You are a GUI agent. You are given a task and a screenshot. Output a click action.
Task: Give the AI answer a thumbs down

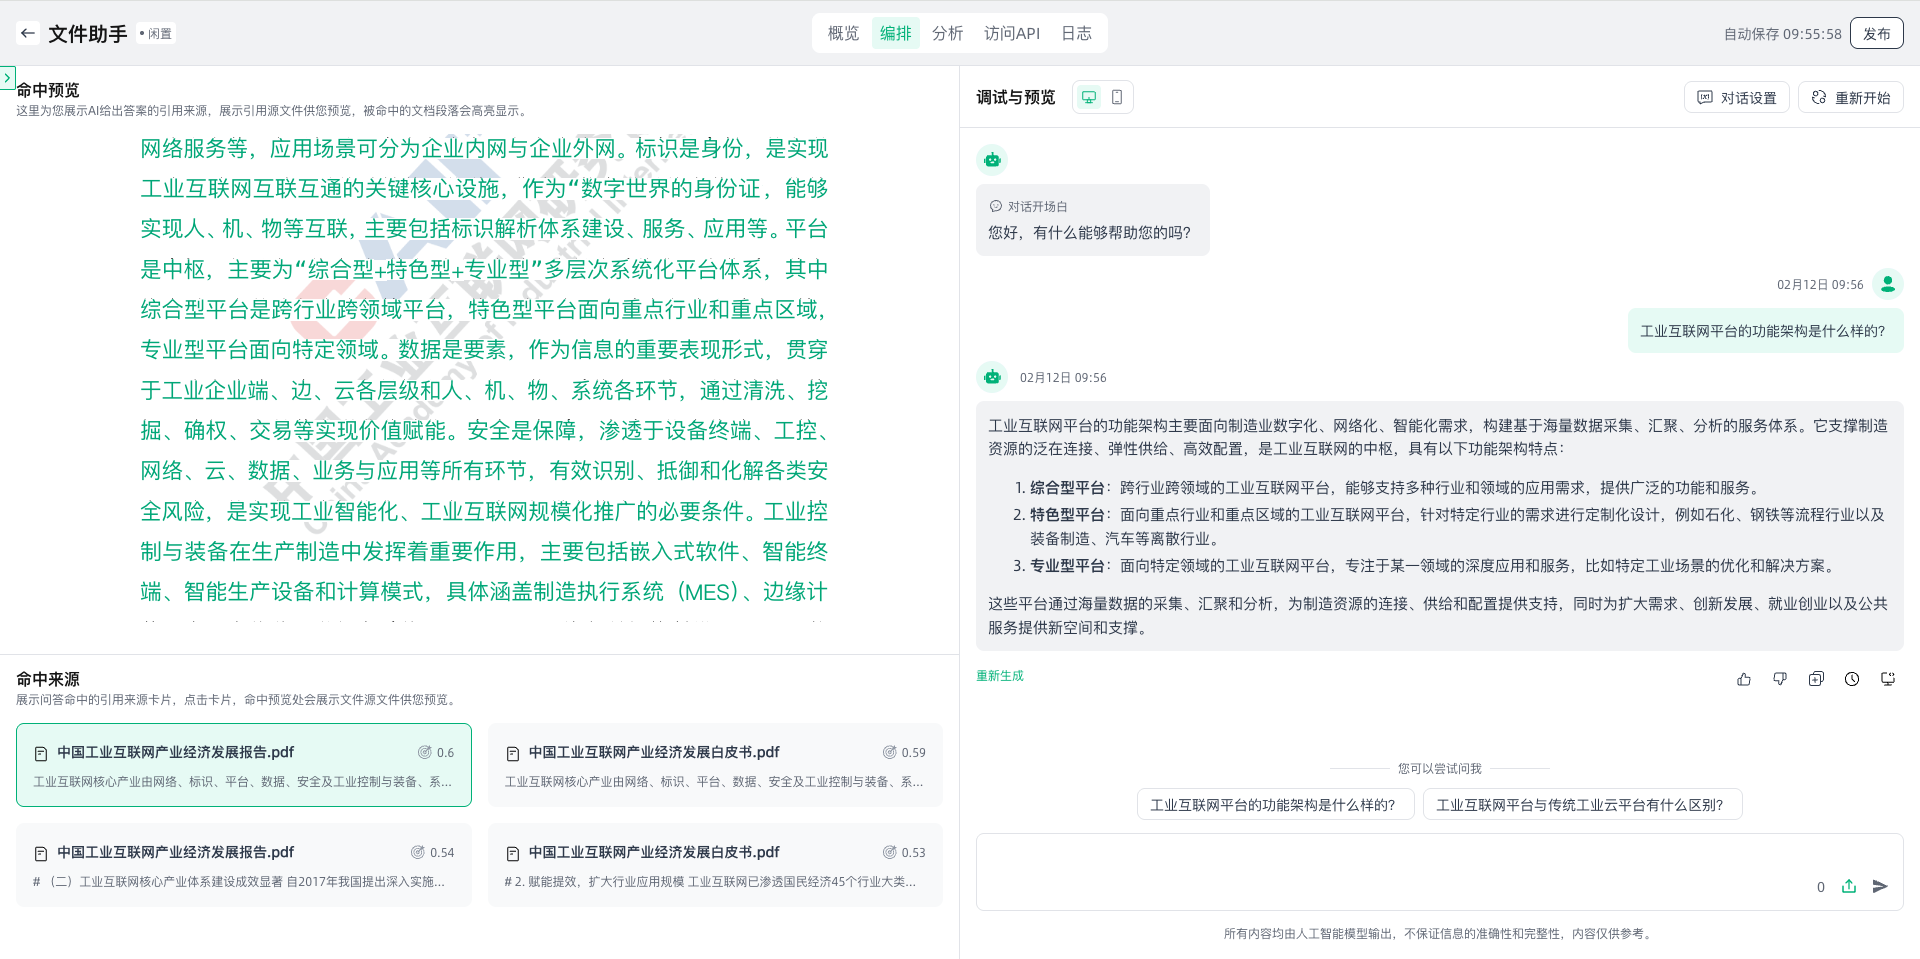[1780, 679]
